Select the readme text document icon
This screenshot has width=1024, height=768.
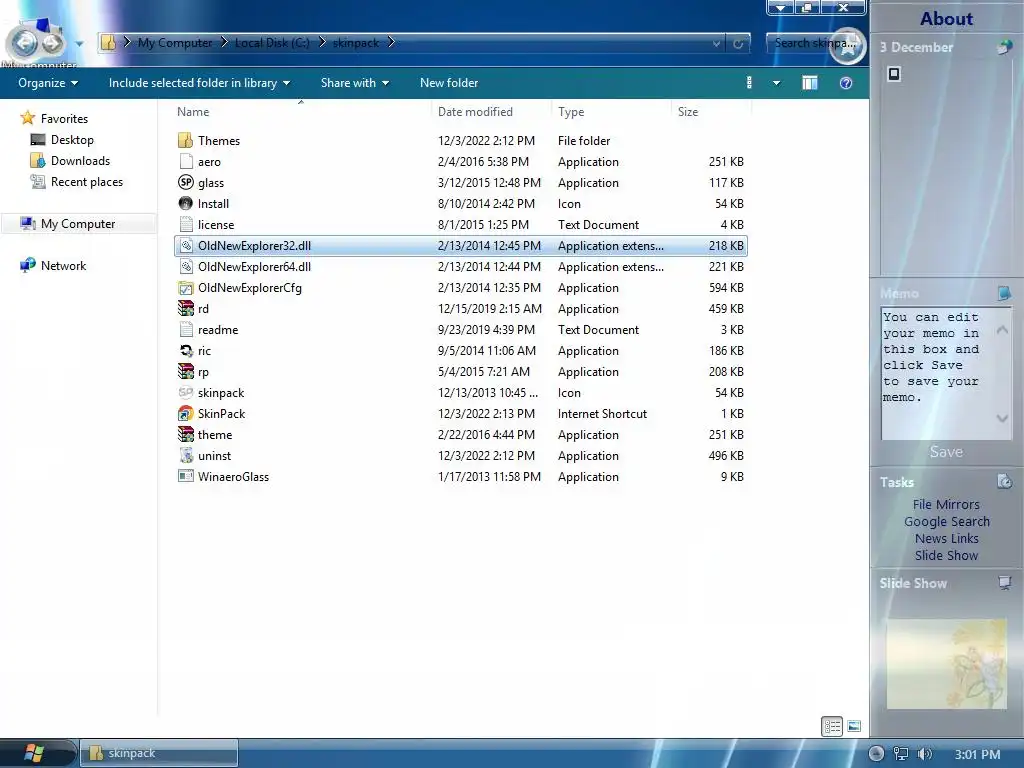click(185, 329)
